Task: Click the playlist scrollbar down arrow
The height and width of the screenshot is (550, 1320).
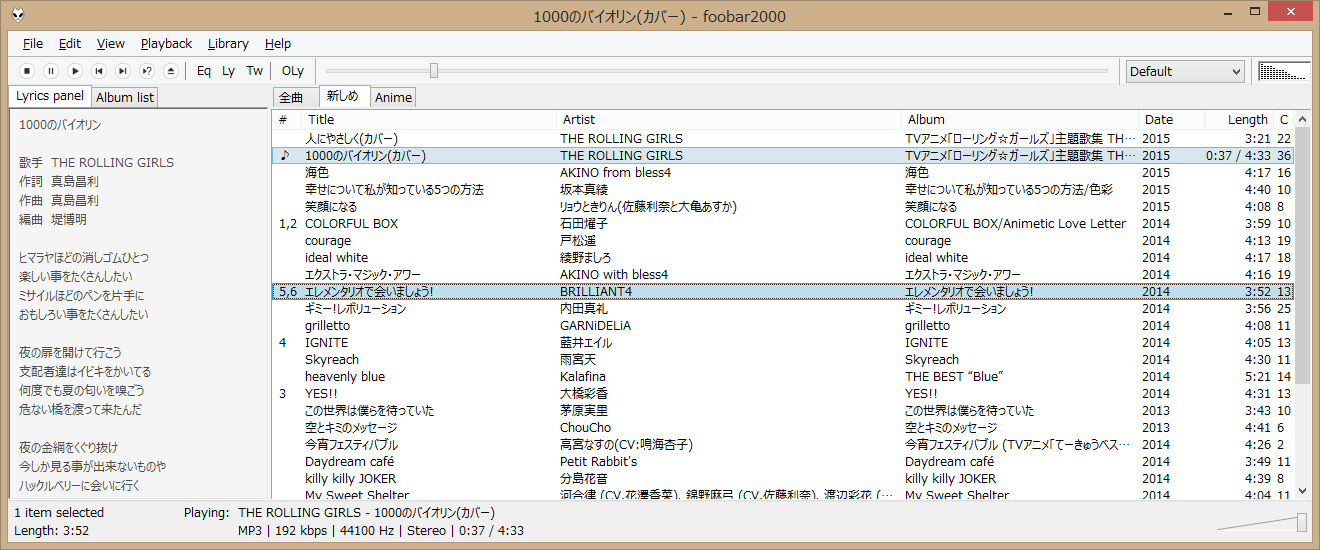Action: [1302, 490]
